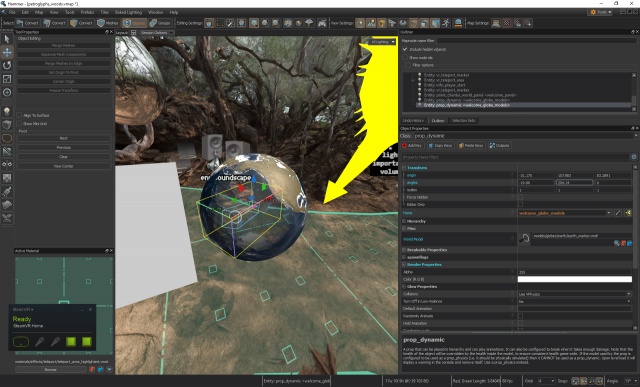Click the settings icon beside Property Name Filter
640x387 pixels.
click(x=634, y=157)
